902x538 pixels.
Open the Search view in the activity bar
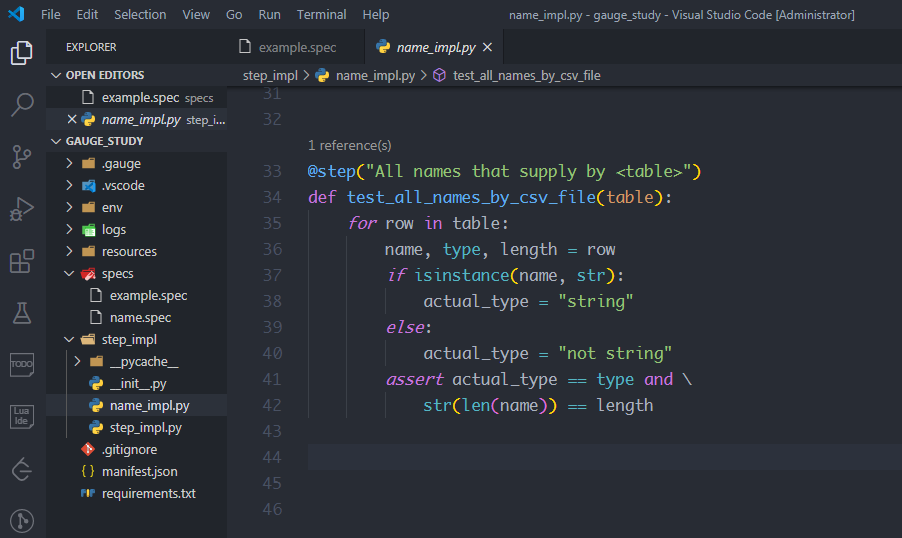(22, 105)
